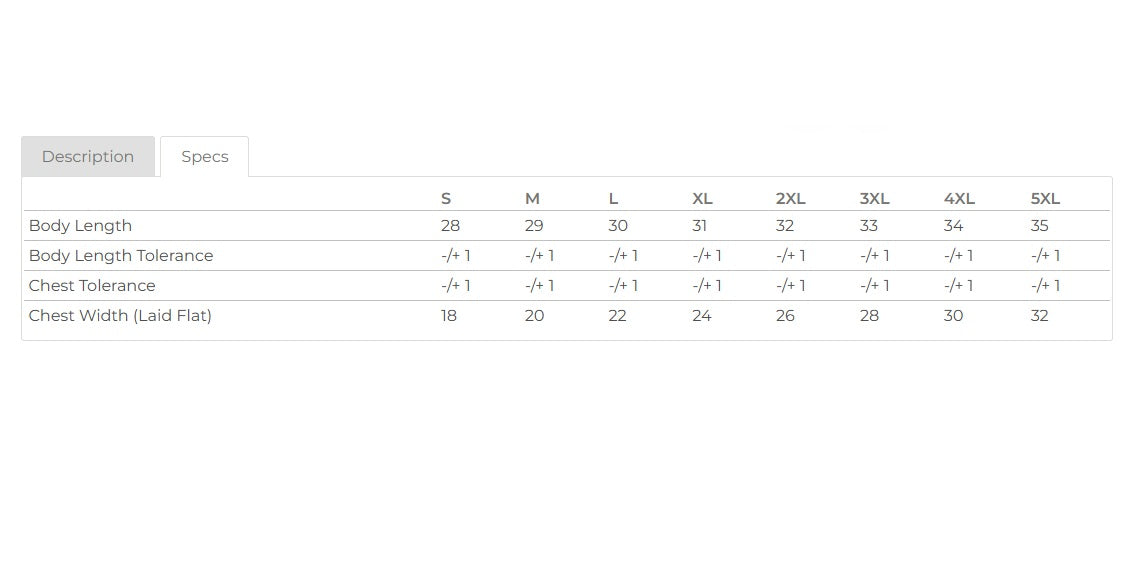The height and width of the screenshot is (584, 1123).
Task: Click chest width value 18 for S
Action: click(x=448, y=316)
